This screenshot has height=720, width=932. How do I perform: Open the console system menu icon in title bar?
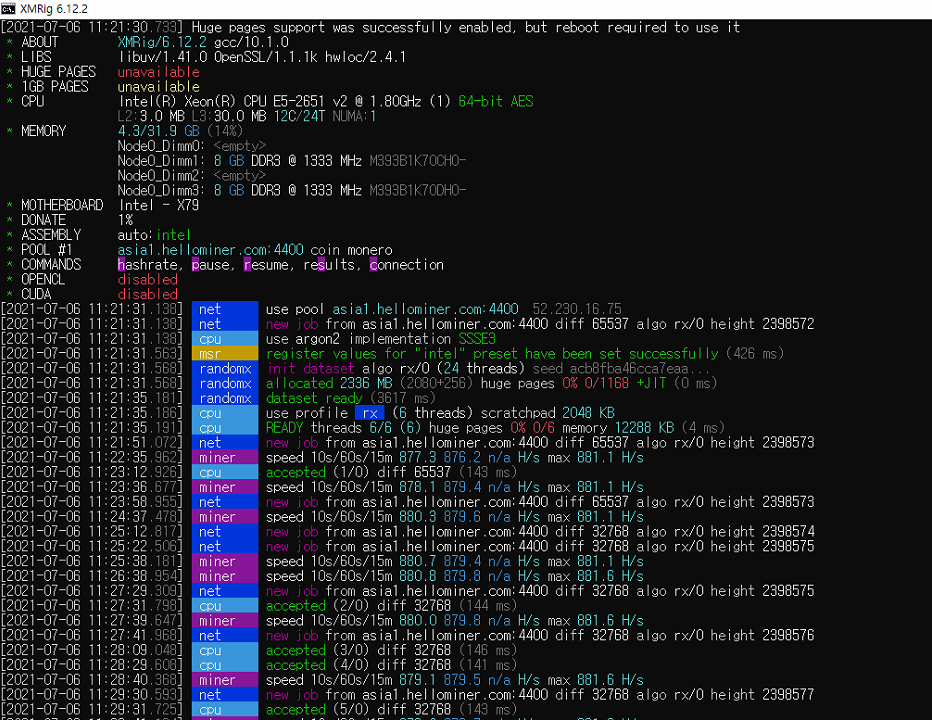coord(8,8)
